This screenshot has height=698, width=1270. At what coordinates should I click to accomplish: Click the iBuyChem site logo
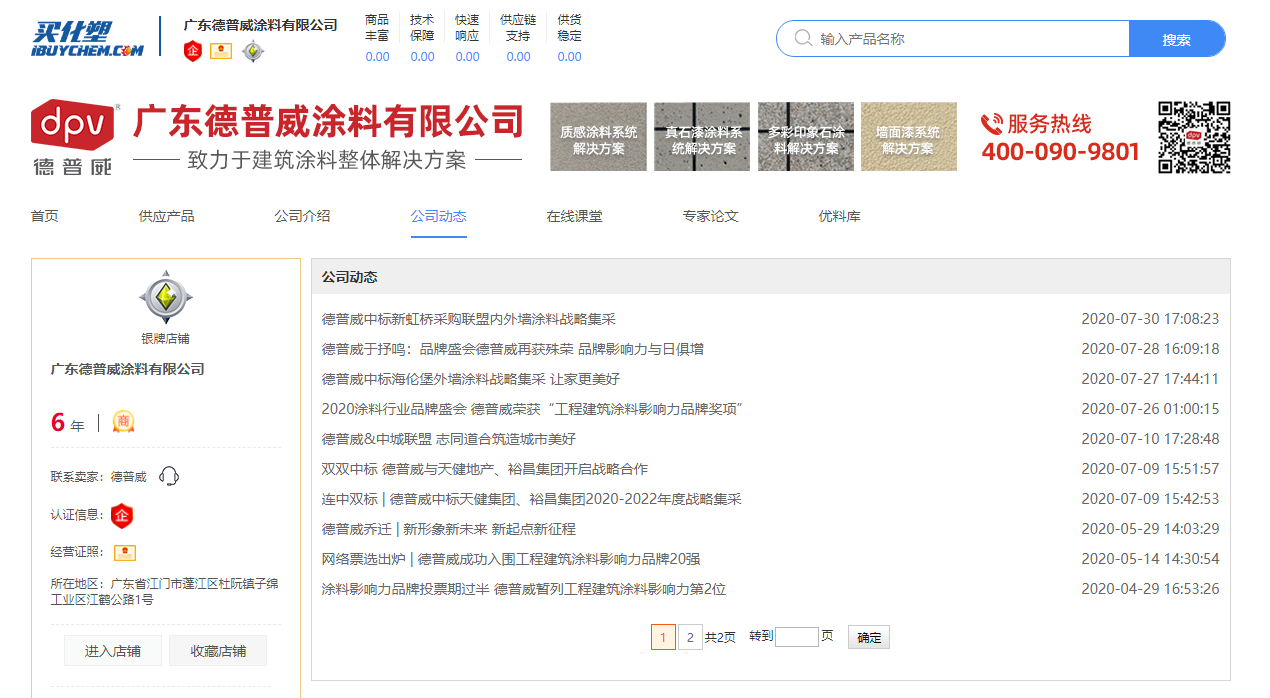(87, 39)
